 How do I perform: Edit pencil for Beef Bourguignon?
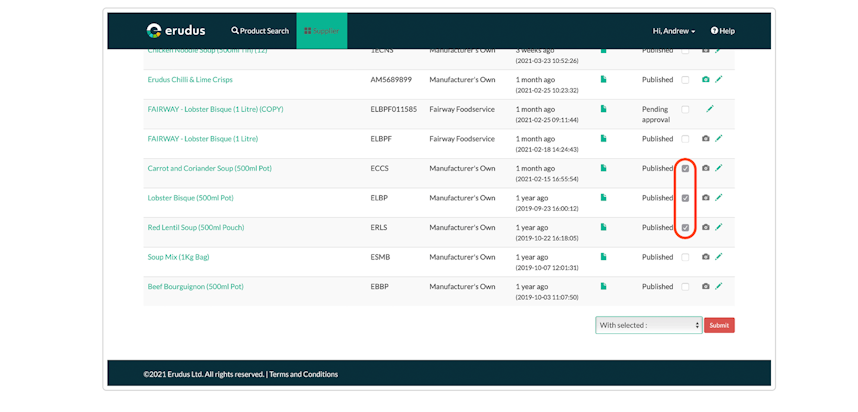click(x=718, y=287)
